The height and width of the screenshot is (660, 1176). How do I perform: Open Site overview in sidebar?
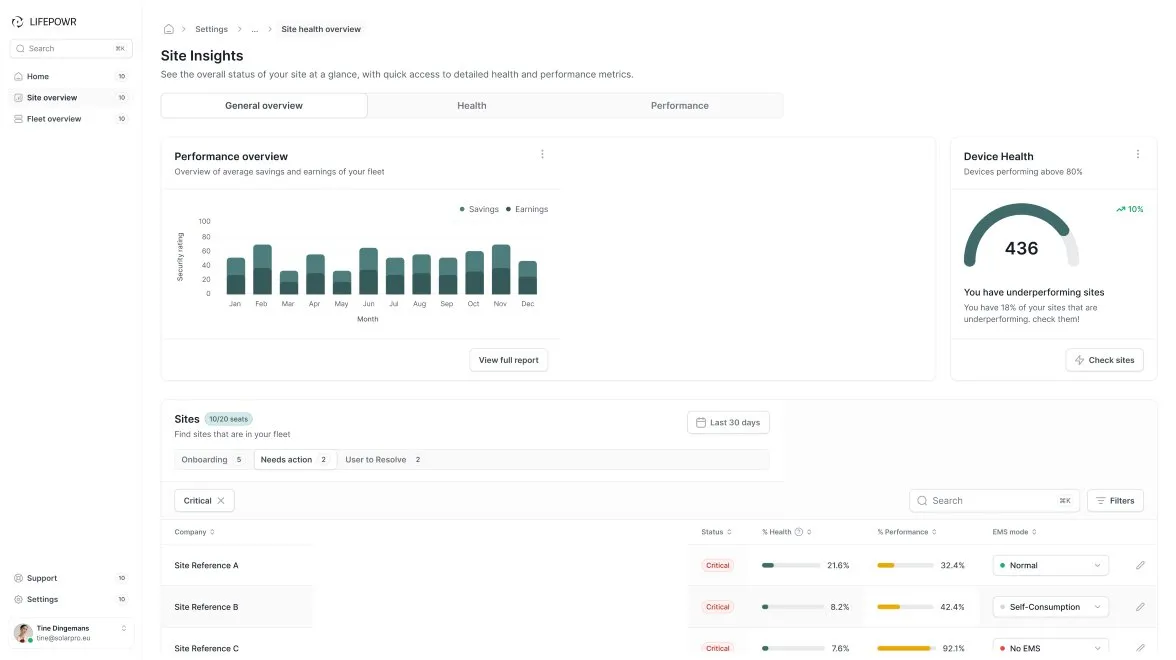[70, 98]
